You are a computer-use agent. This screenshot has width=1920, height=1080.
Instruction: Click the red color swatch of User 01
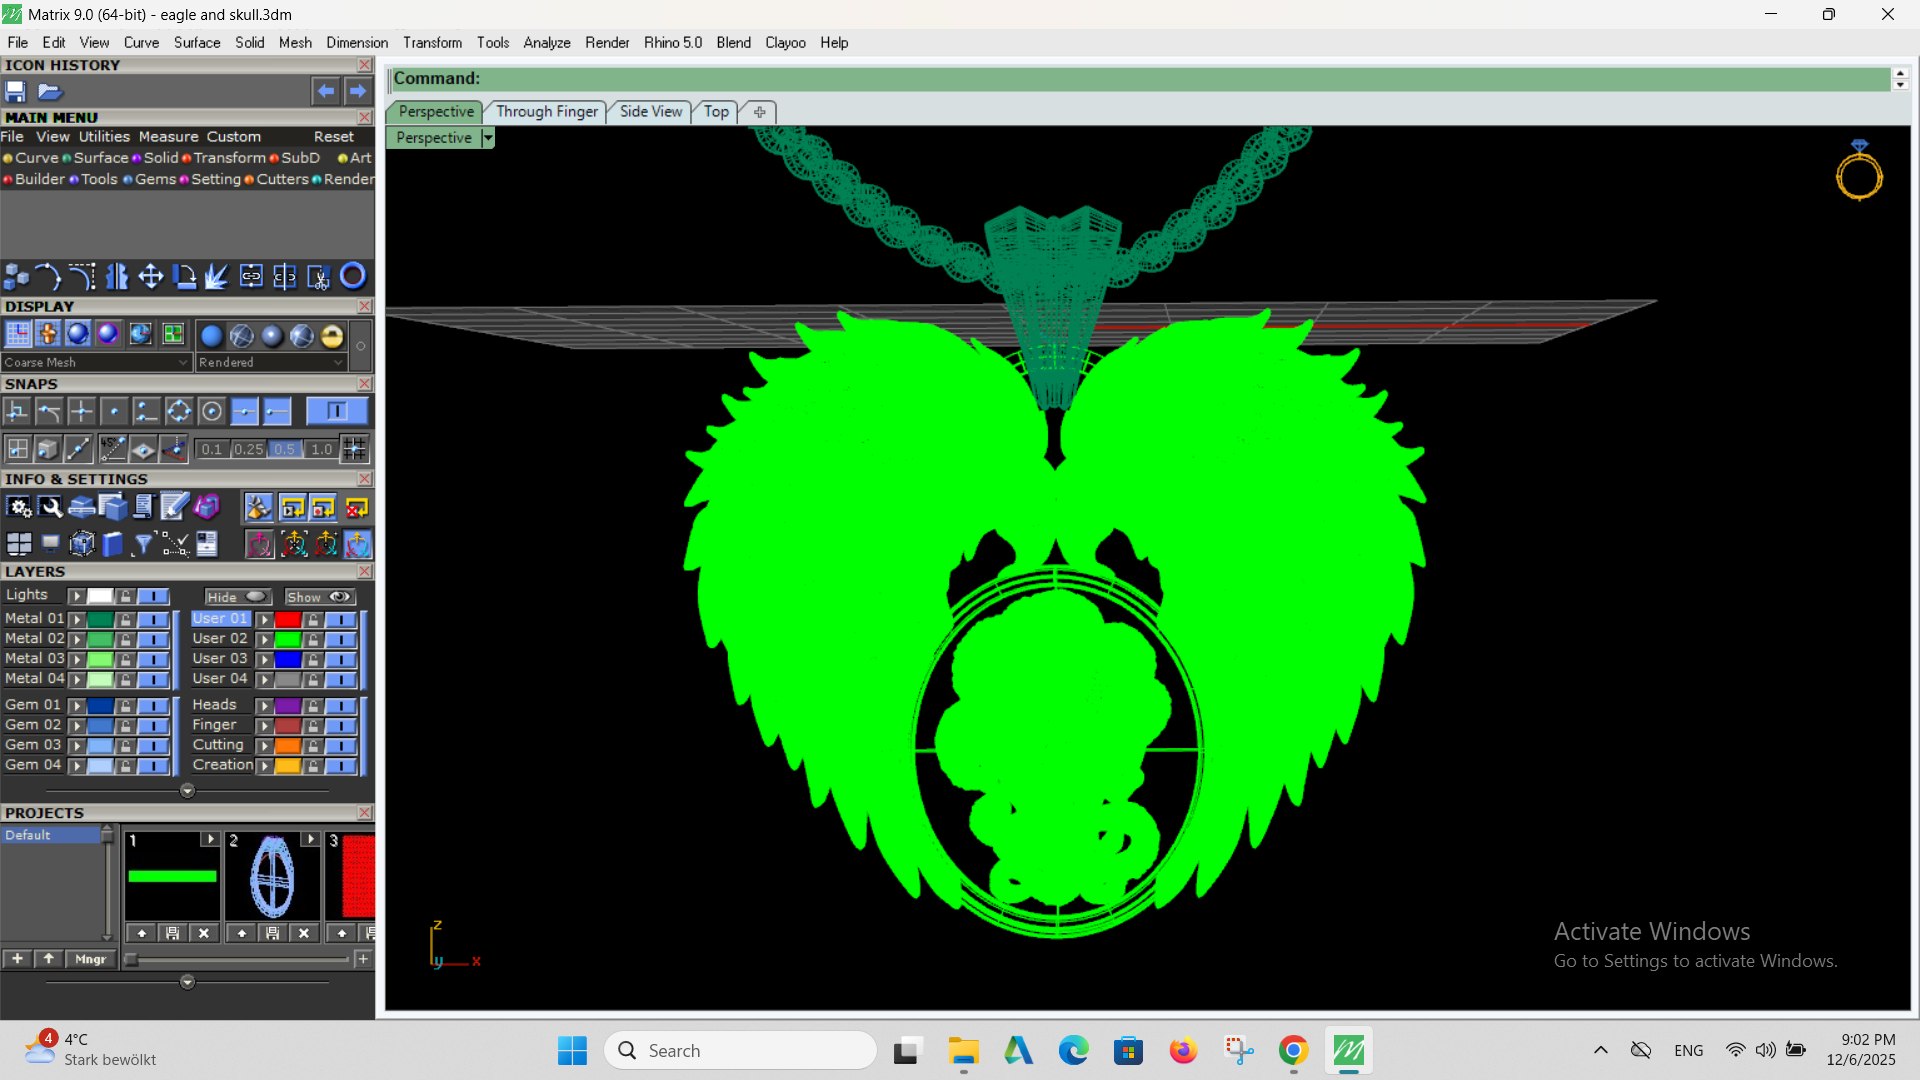click(x=288, y=619)
